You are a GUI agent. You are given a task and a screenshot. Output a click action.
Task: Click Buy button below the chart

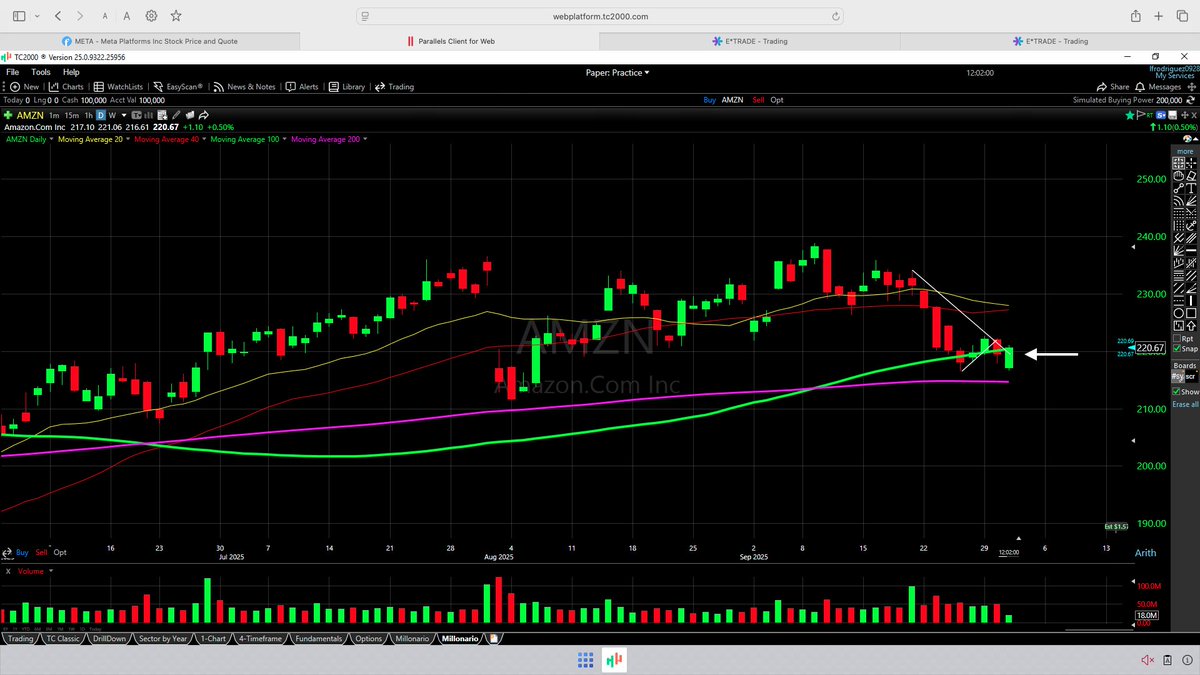pos(22,552)
